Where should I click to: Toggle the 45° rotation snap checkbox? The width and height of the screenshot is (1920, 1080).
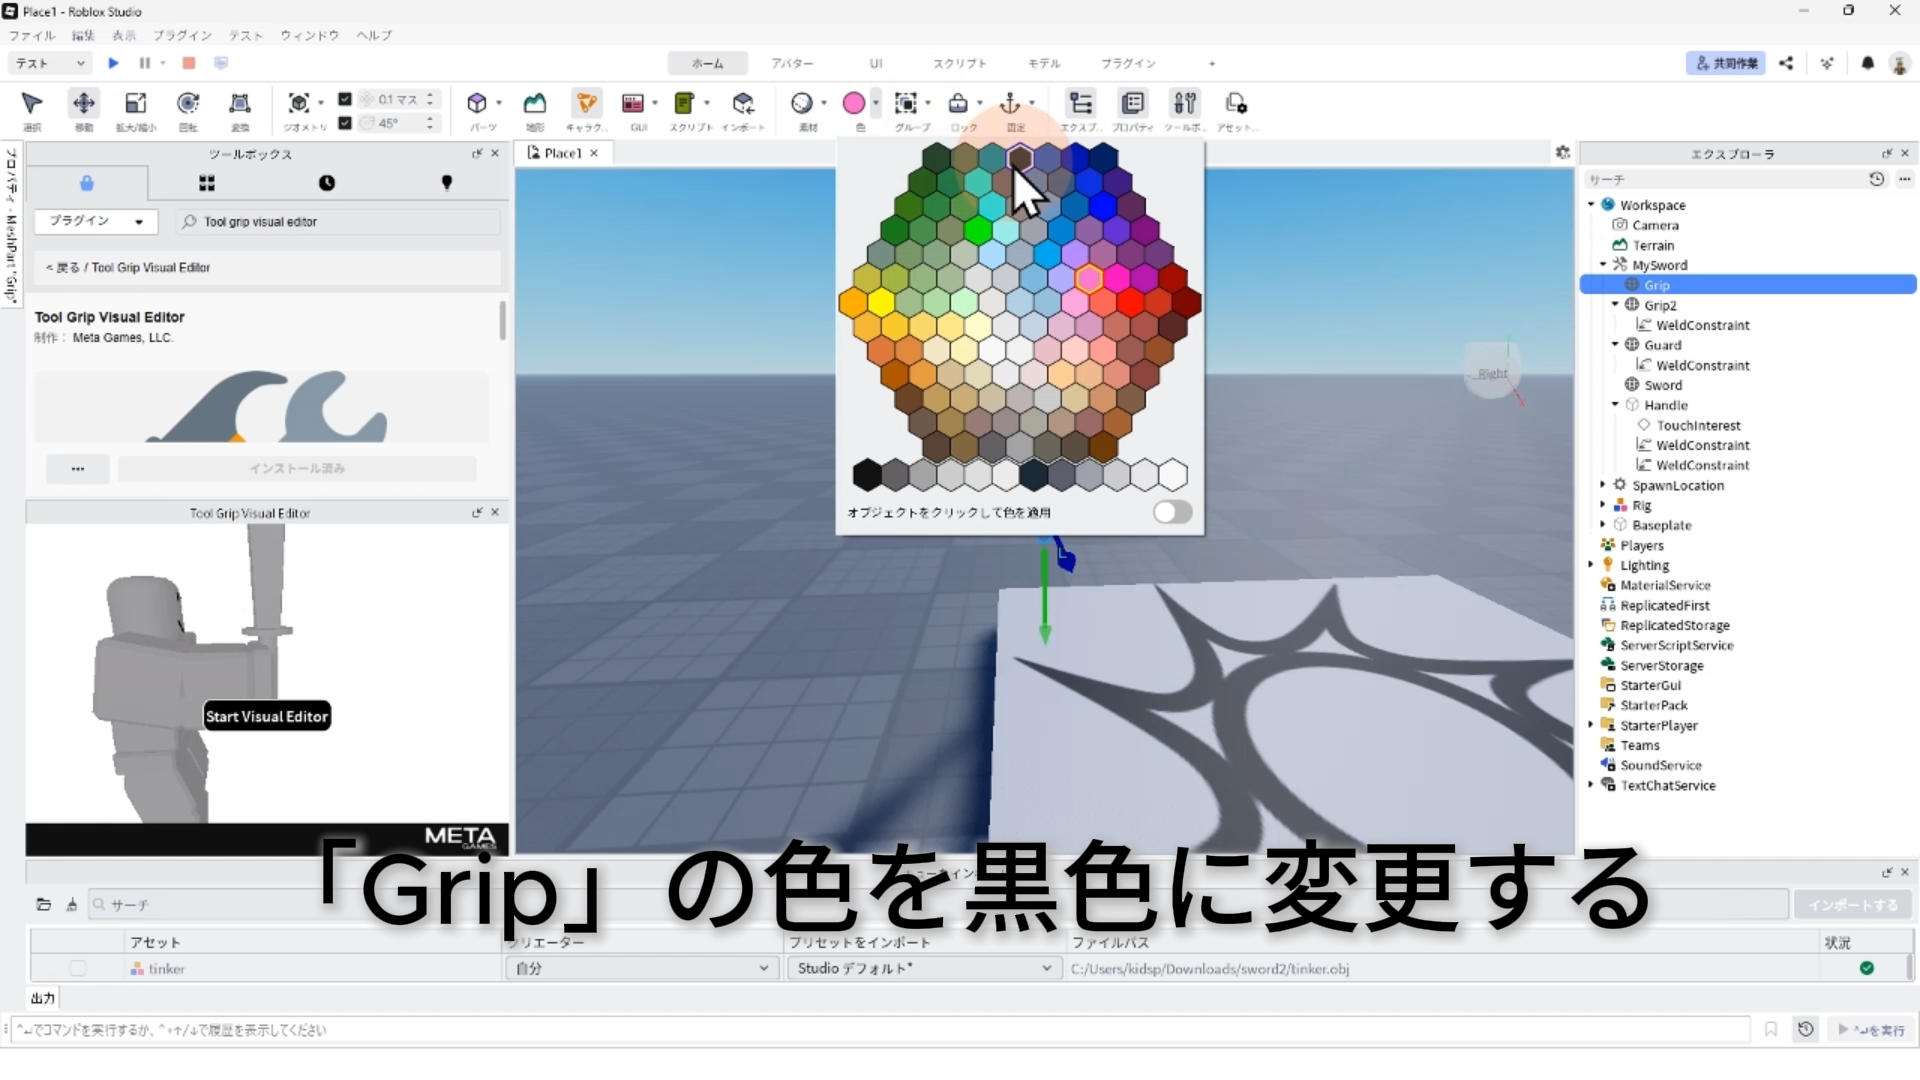345,123
